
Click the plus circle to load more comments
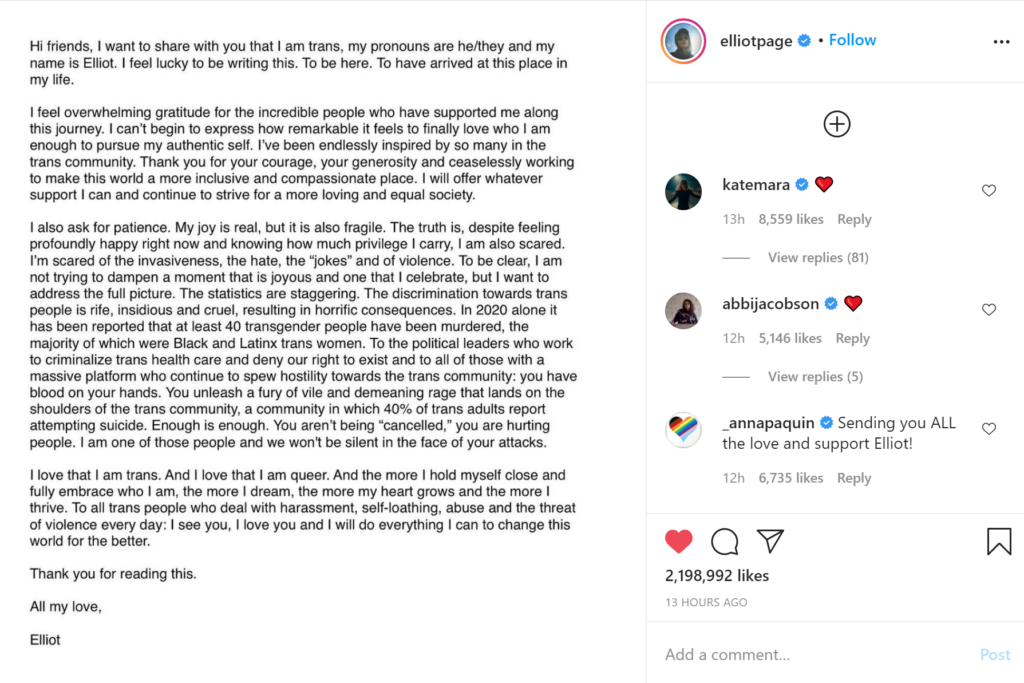[836, 124]
